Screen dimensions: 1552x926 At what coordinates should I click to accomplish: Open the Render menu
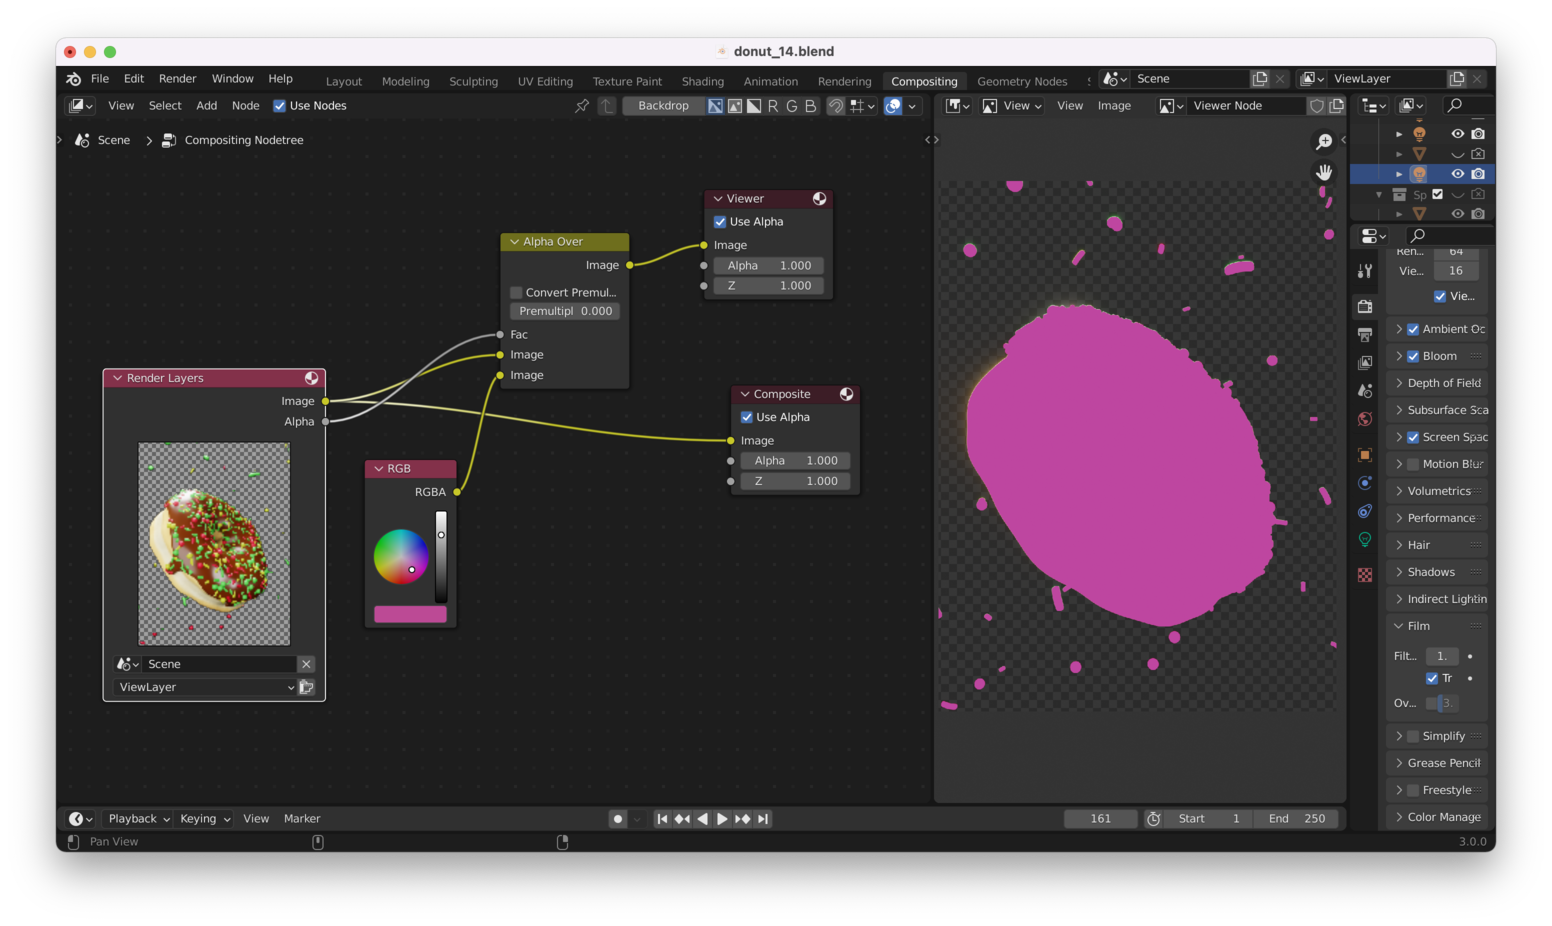point(177,78)
